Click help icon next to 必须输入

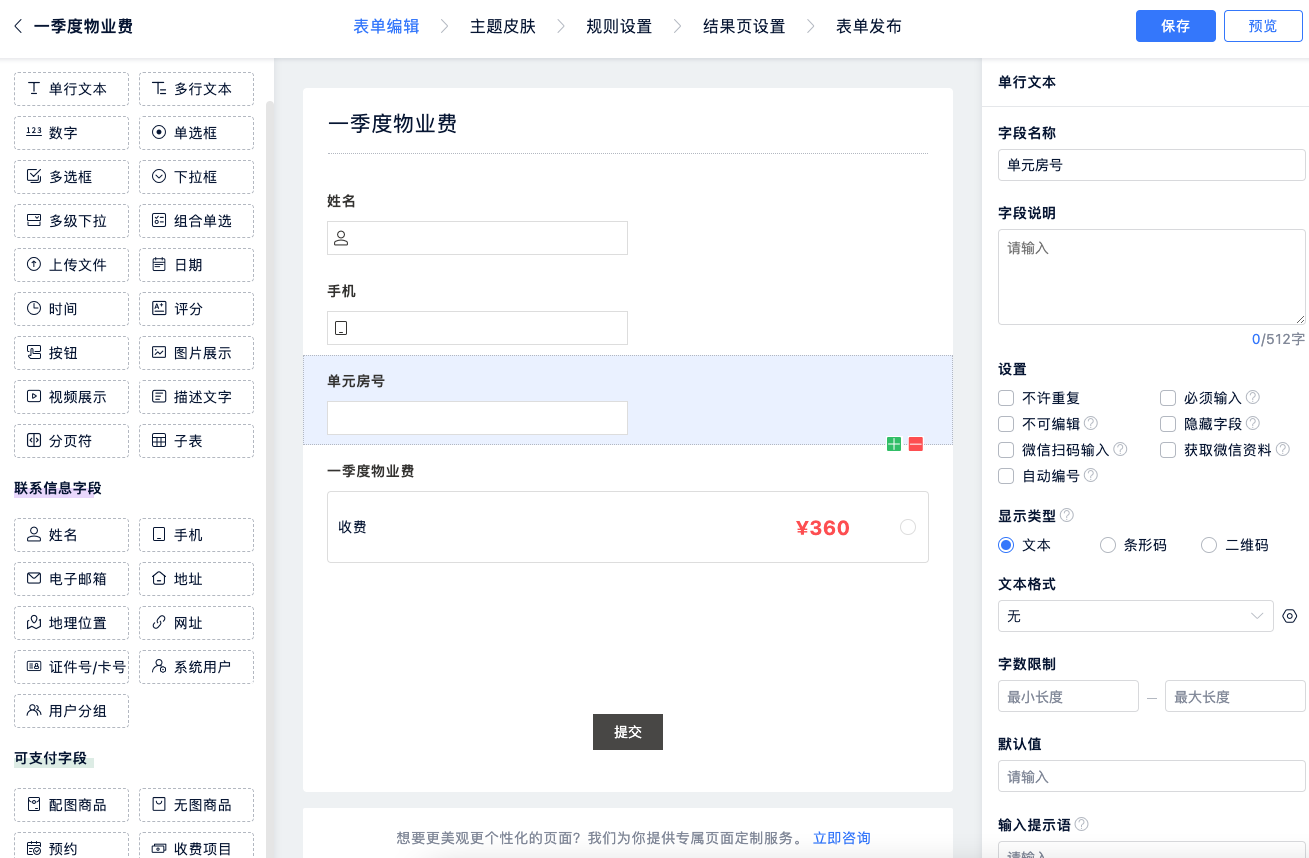click(1252, 398)
